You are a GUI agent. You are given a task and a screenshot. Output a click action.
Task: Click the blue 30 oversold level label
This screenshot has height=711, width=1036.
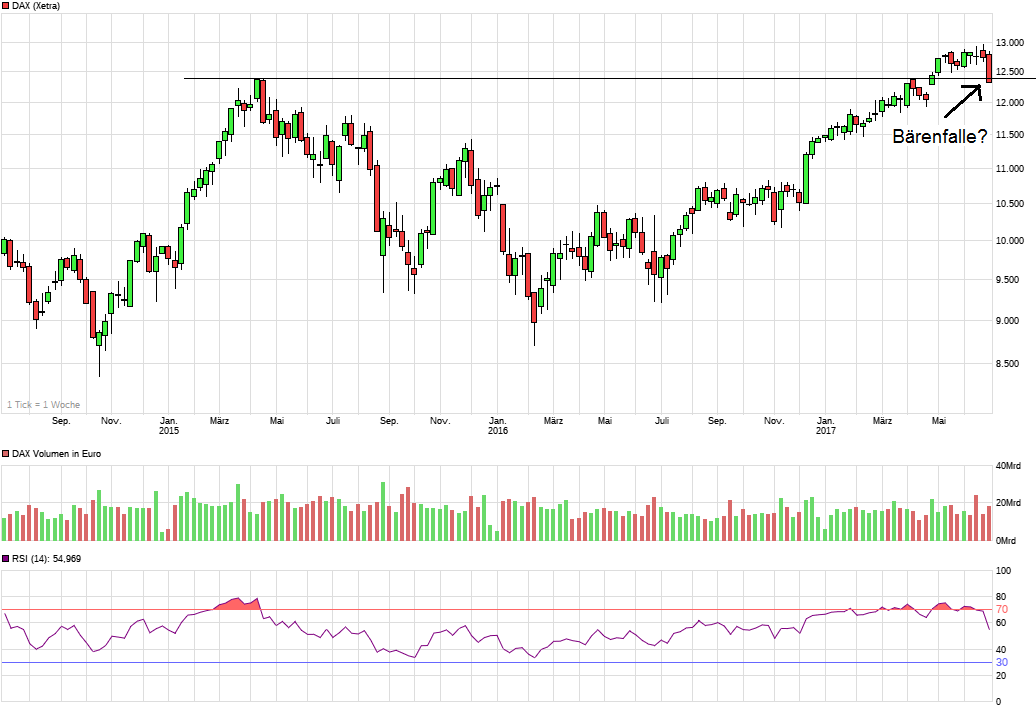pyautogui.click(x=1002, y=662)
